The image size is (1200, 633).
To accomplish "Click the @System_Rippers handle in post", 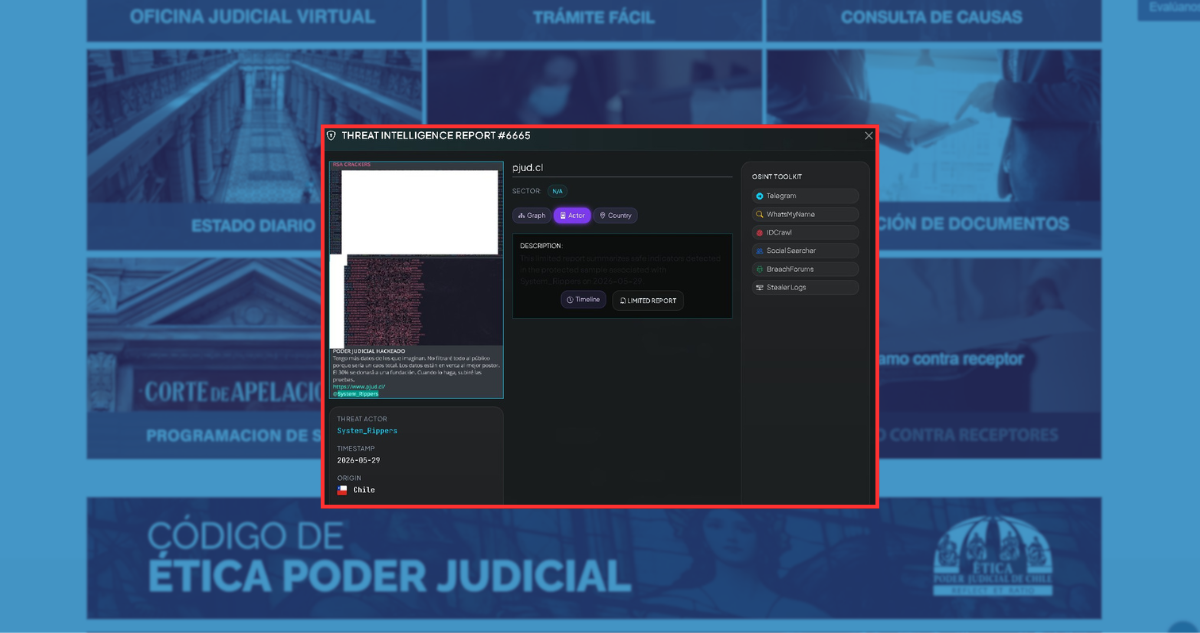I will (356, 393).
